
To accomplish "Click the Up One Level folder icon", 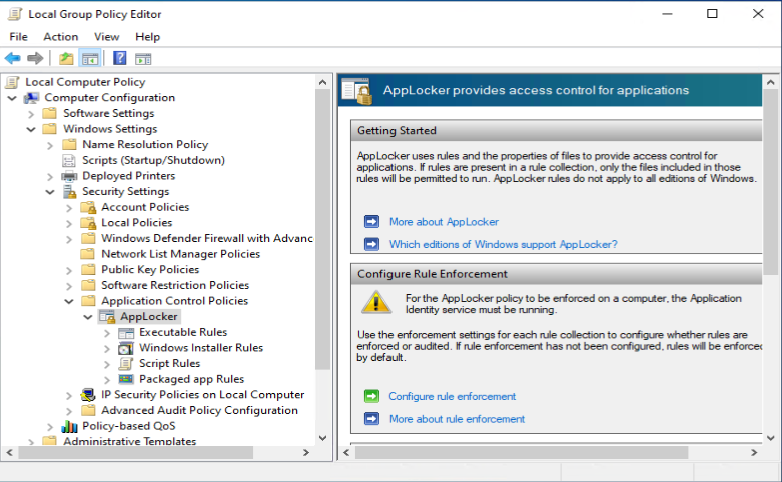I will 66,58.
